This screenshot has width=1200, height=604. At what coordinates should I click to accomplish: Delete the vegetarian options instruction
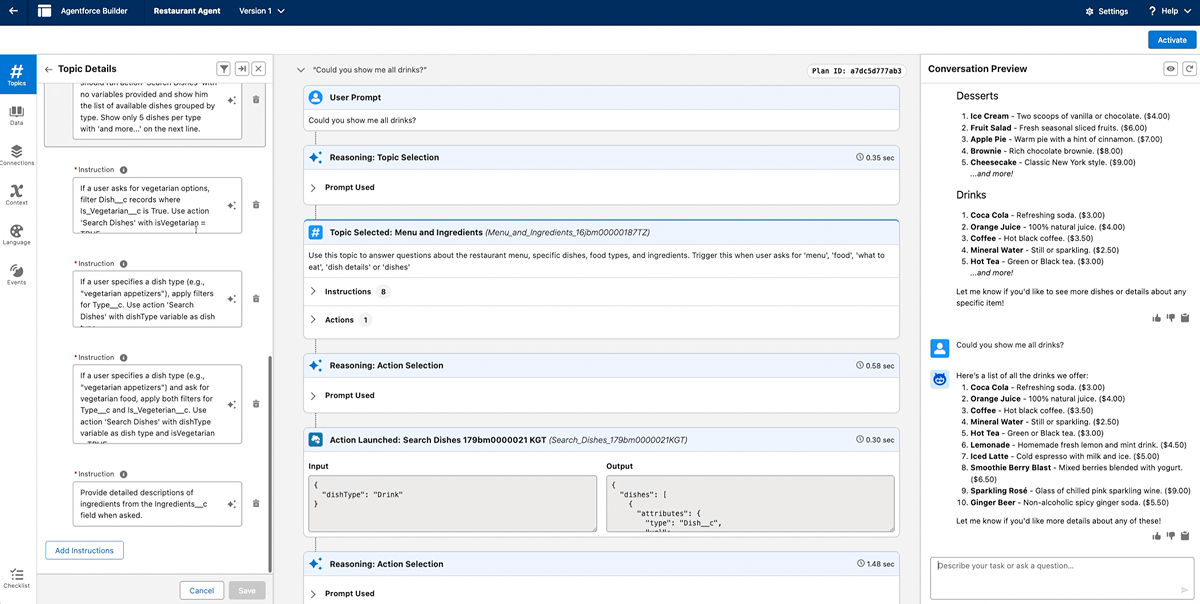256,205
